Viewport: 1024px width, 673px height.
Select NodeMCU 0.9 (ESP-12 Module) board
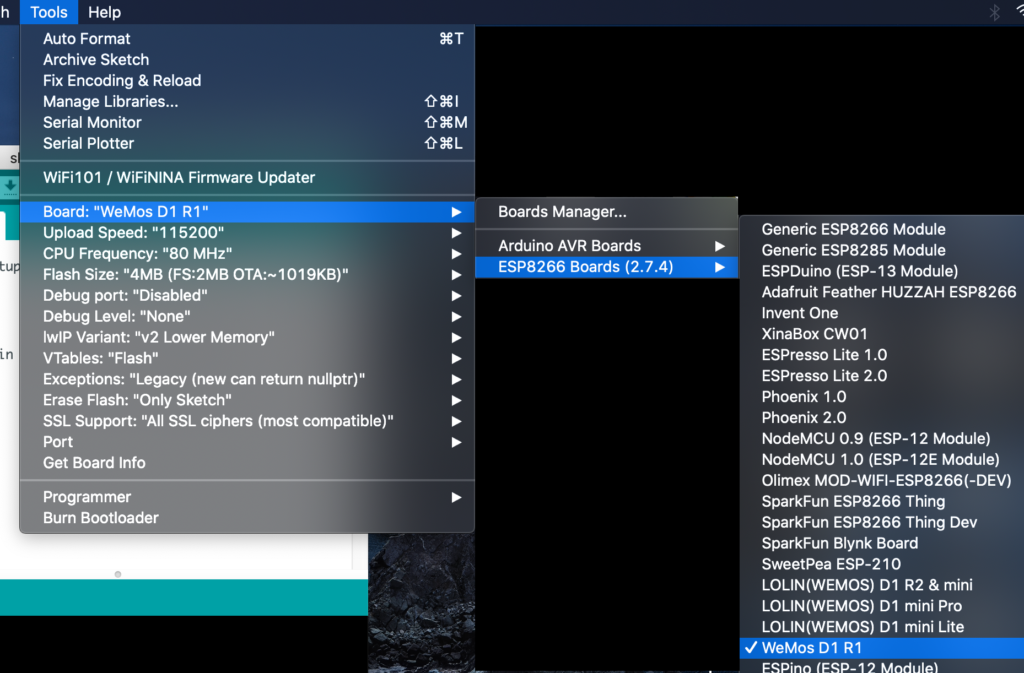[x=882, y=438]
